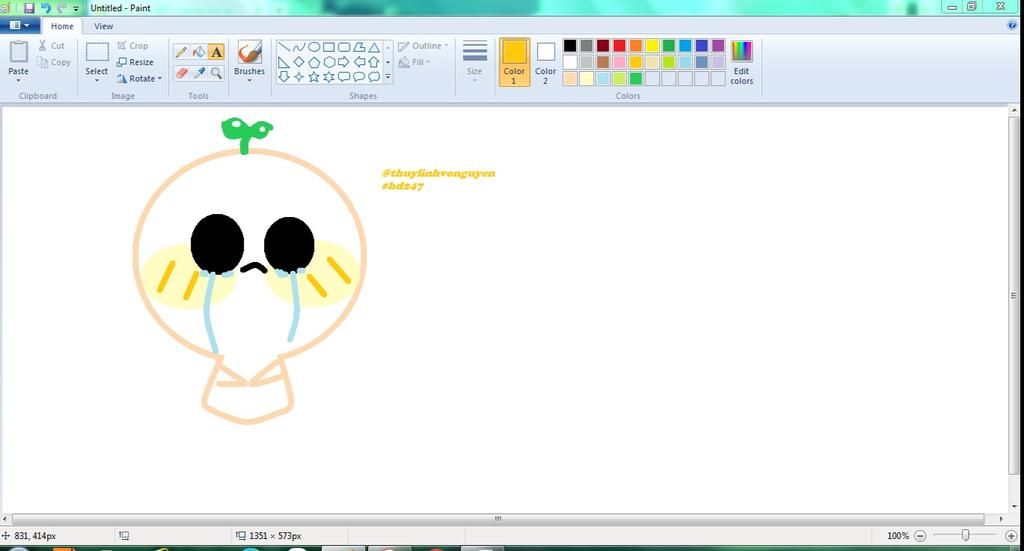Click the Paste clipboard icon
1024x551 pixels.
tap(18, 52)
